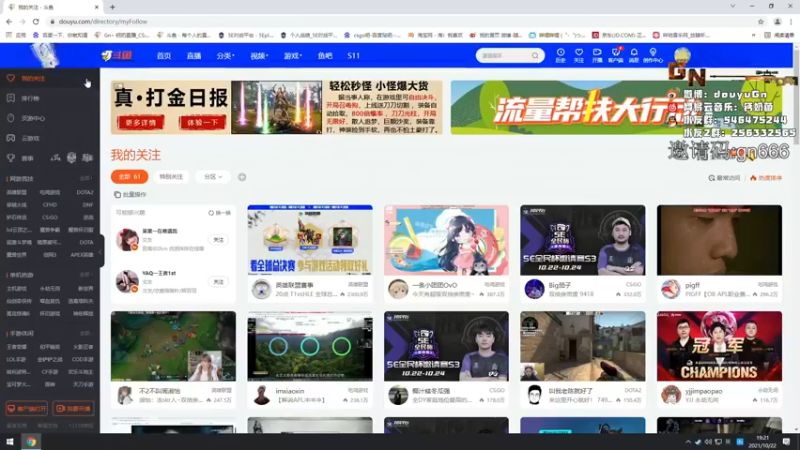This screenshot has height=450, width=800.
Task: Open a new browser tab with plus
Action: (112, 7)
